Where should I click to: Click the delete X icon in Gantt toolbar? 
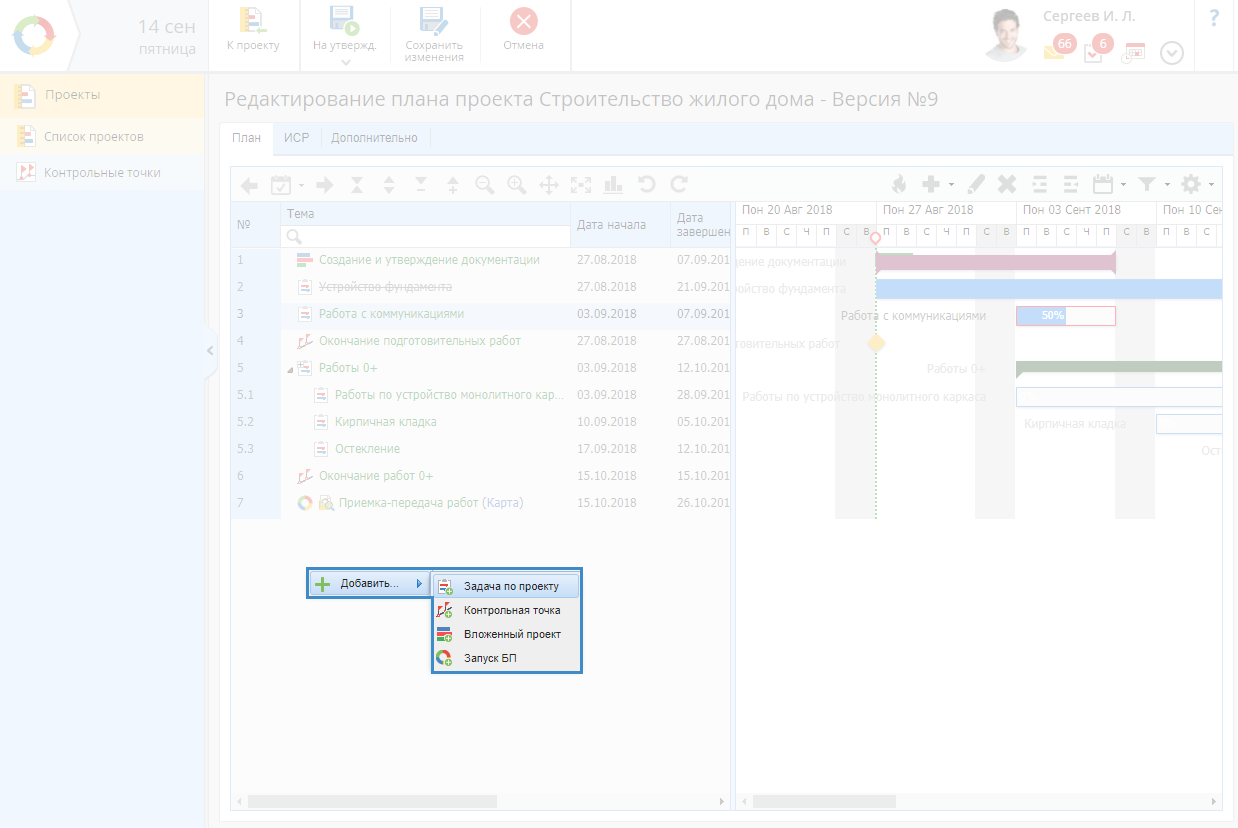(1007, 185)
